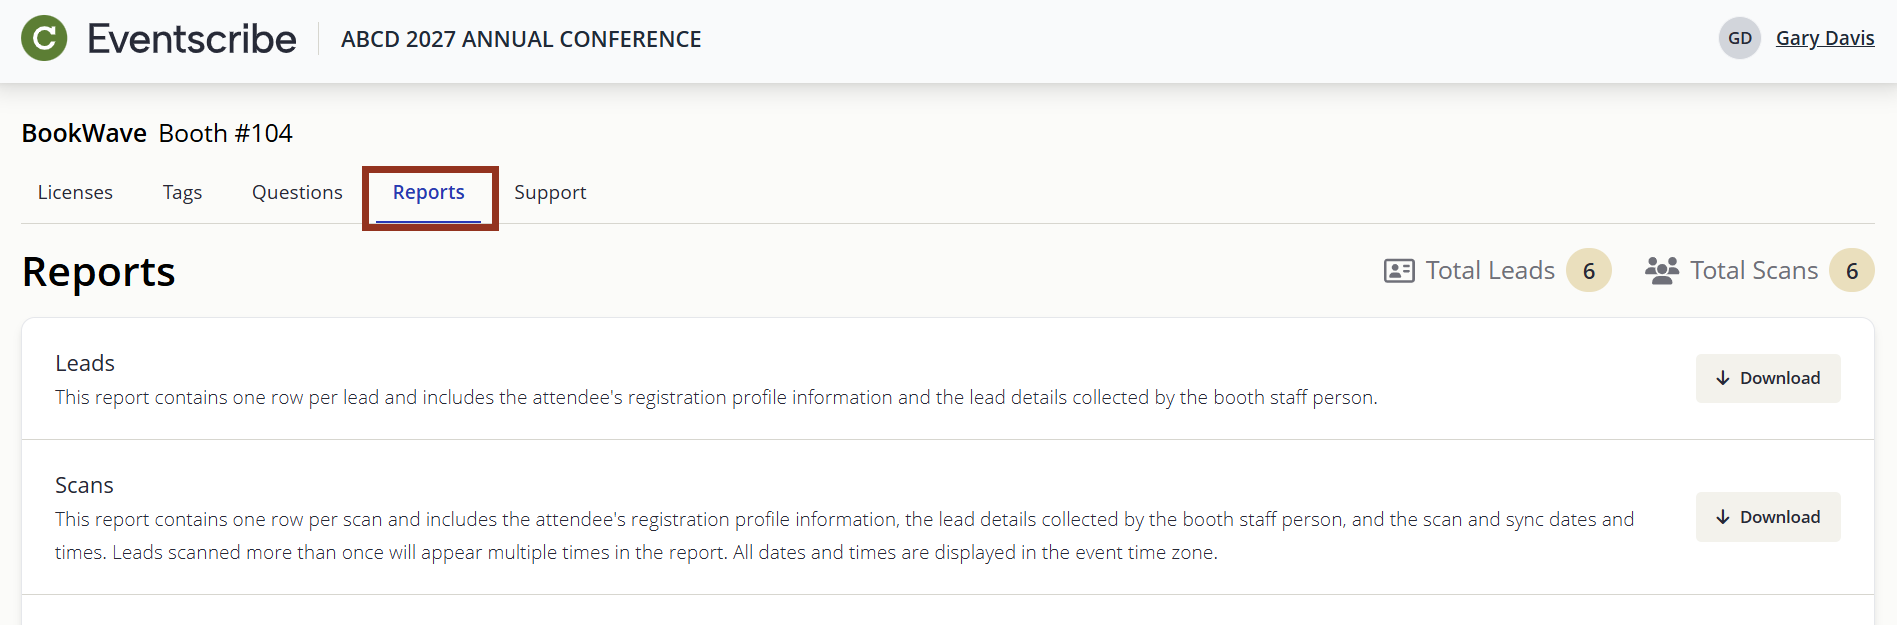
Task: Click the download arrow icon on Leads report
Action: [1722, 378]
